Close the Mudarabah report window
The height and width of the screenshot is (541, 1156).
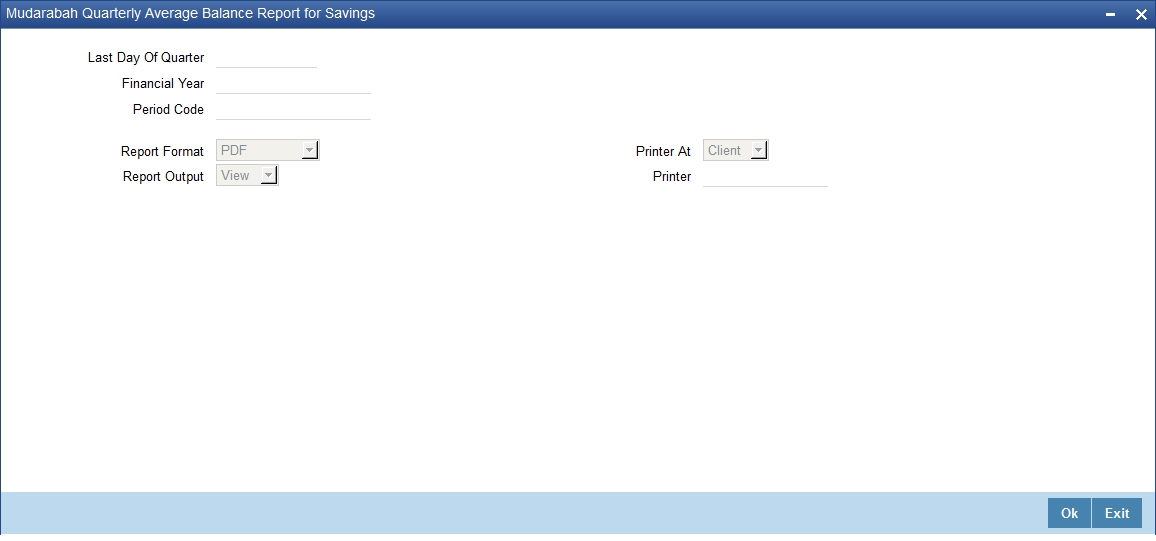tap(1141, 14)
